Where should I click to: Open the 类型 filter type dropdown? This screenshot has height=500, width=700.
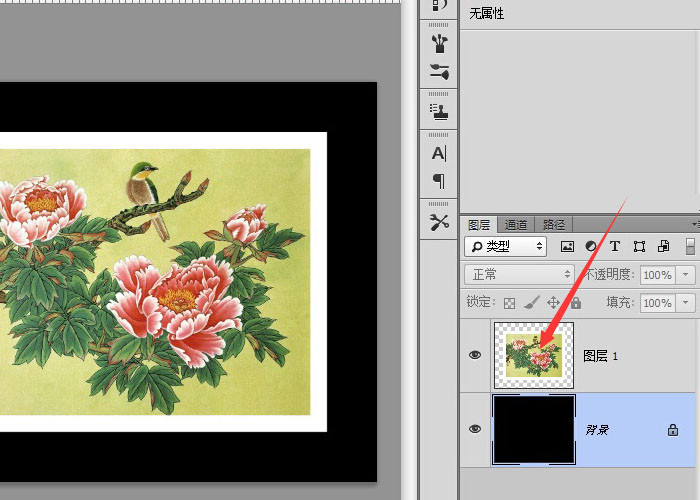pyautogui.click(x=505, y=246)
